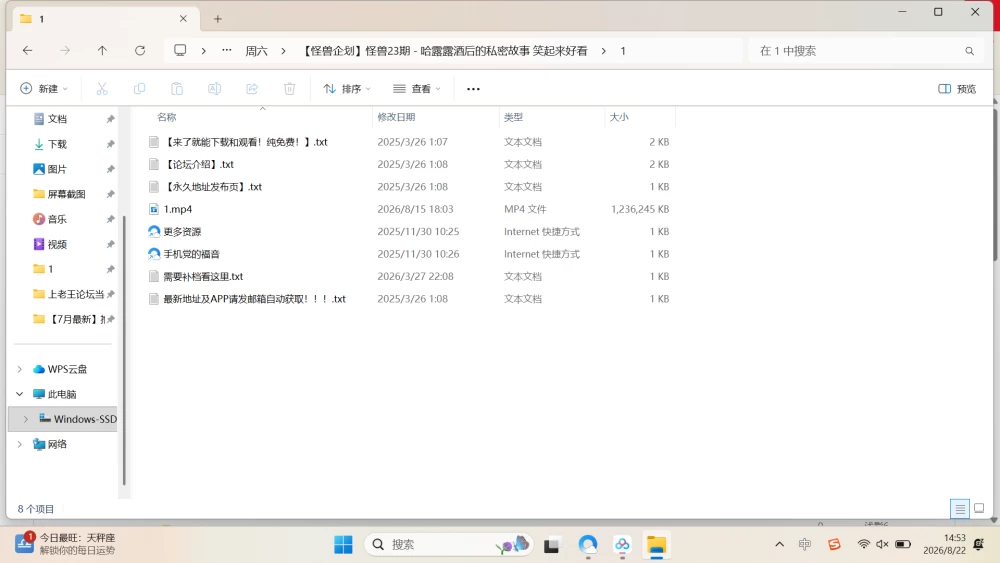Image resolution: width=1000 pixels, height=563 pixels.
Task: Click the navigation pane scrollbar
Action: (124, 351)
